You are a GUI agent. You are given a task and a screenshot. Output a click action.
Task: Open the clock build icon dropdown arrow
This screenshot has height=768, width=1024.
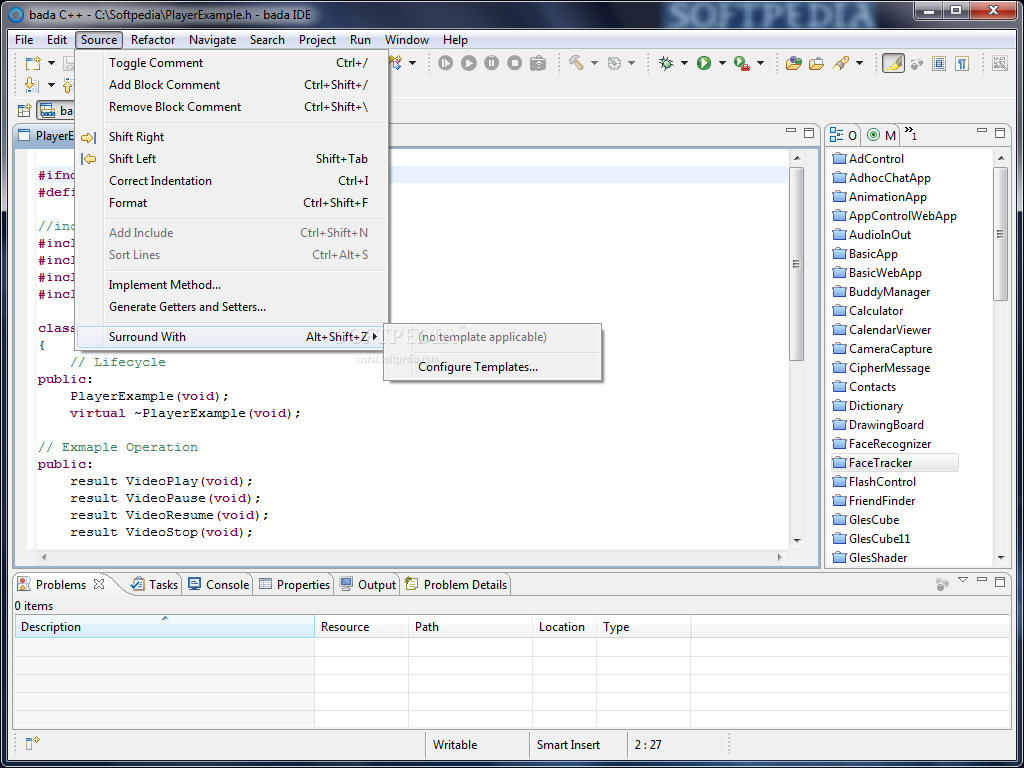[632, 63]
